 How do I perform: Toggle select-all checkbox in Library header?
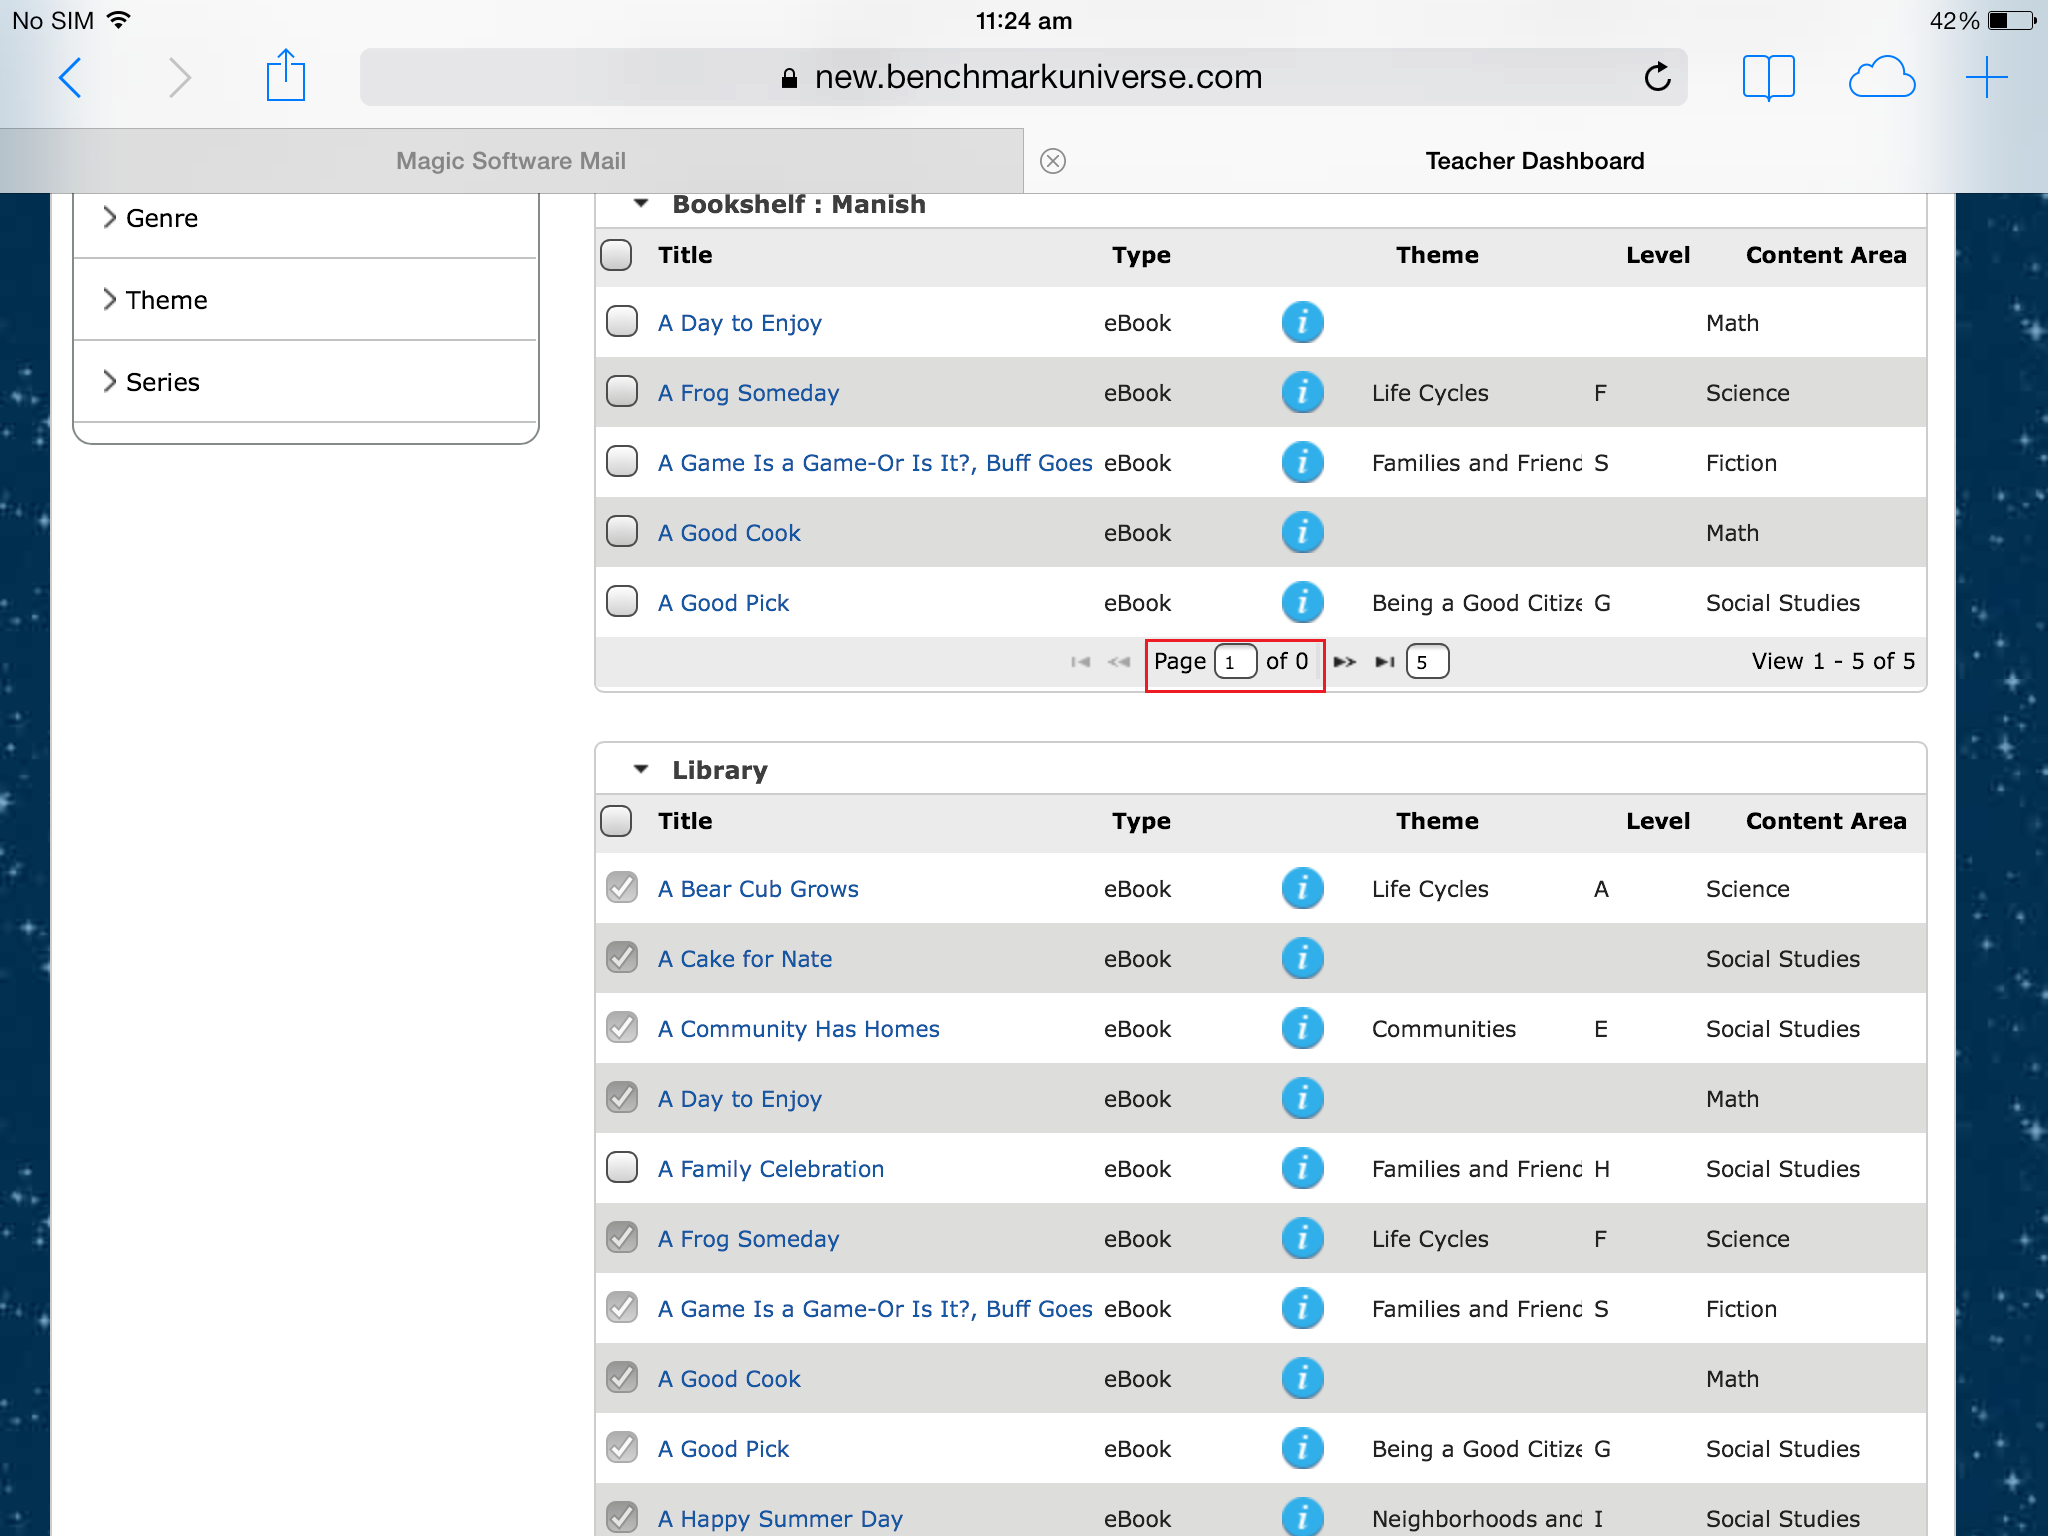click(616, 821)
